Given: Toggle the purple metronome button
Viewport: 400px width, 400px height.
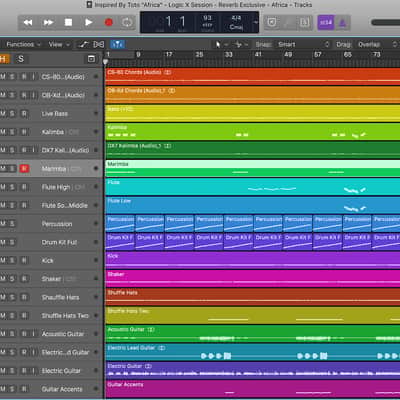Looking at the screenshot, I should point(342,23).
